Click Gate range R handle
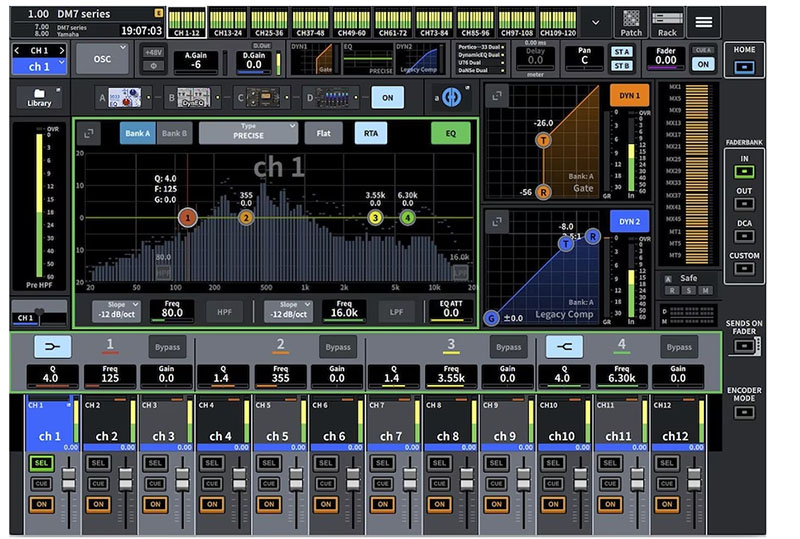This screenshot has height=539, width=800. click(543, 192)
